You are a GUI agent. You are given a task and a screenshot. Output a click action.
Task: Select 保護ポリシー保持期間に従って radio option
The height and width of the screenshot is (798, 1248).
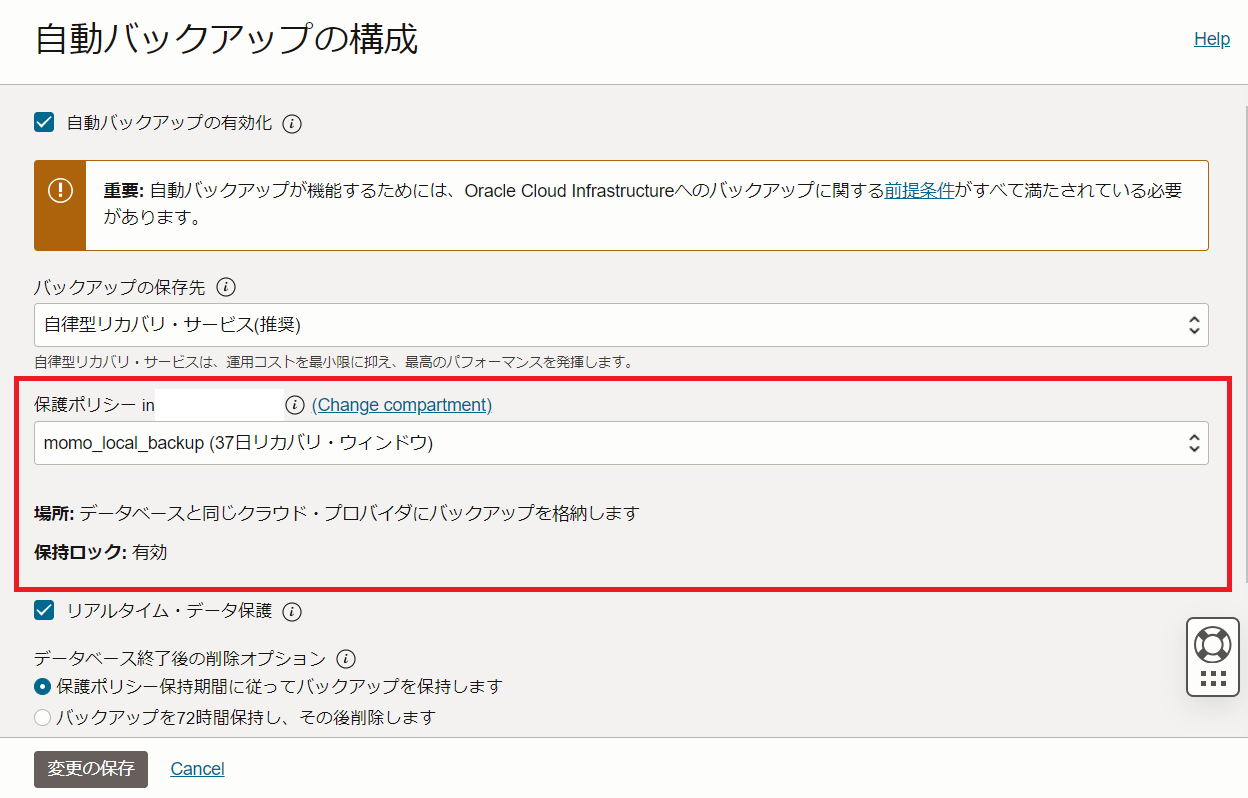42,687
